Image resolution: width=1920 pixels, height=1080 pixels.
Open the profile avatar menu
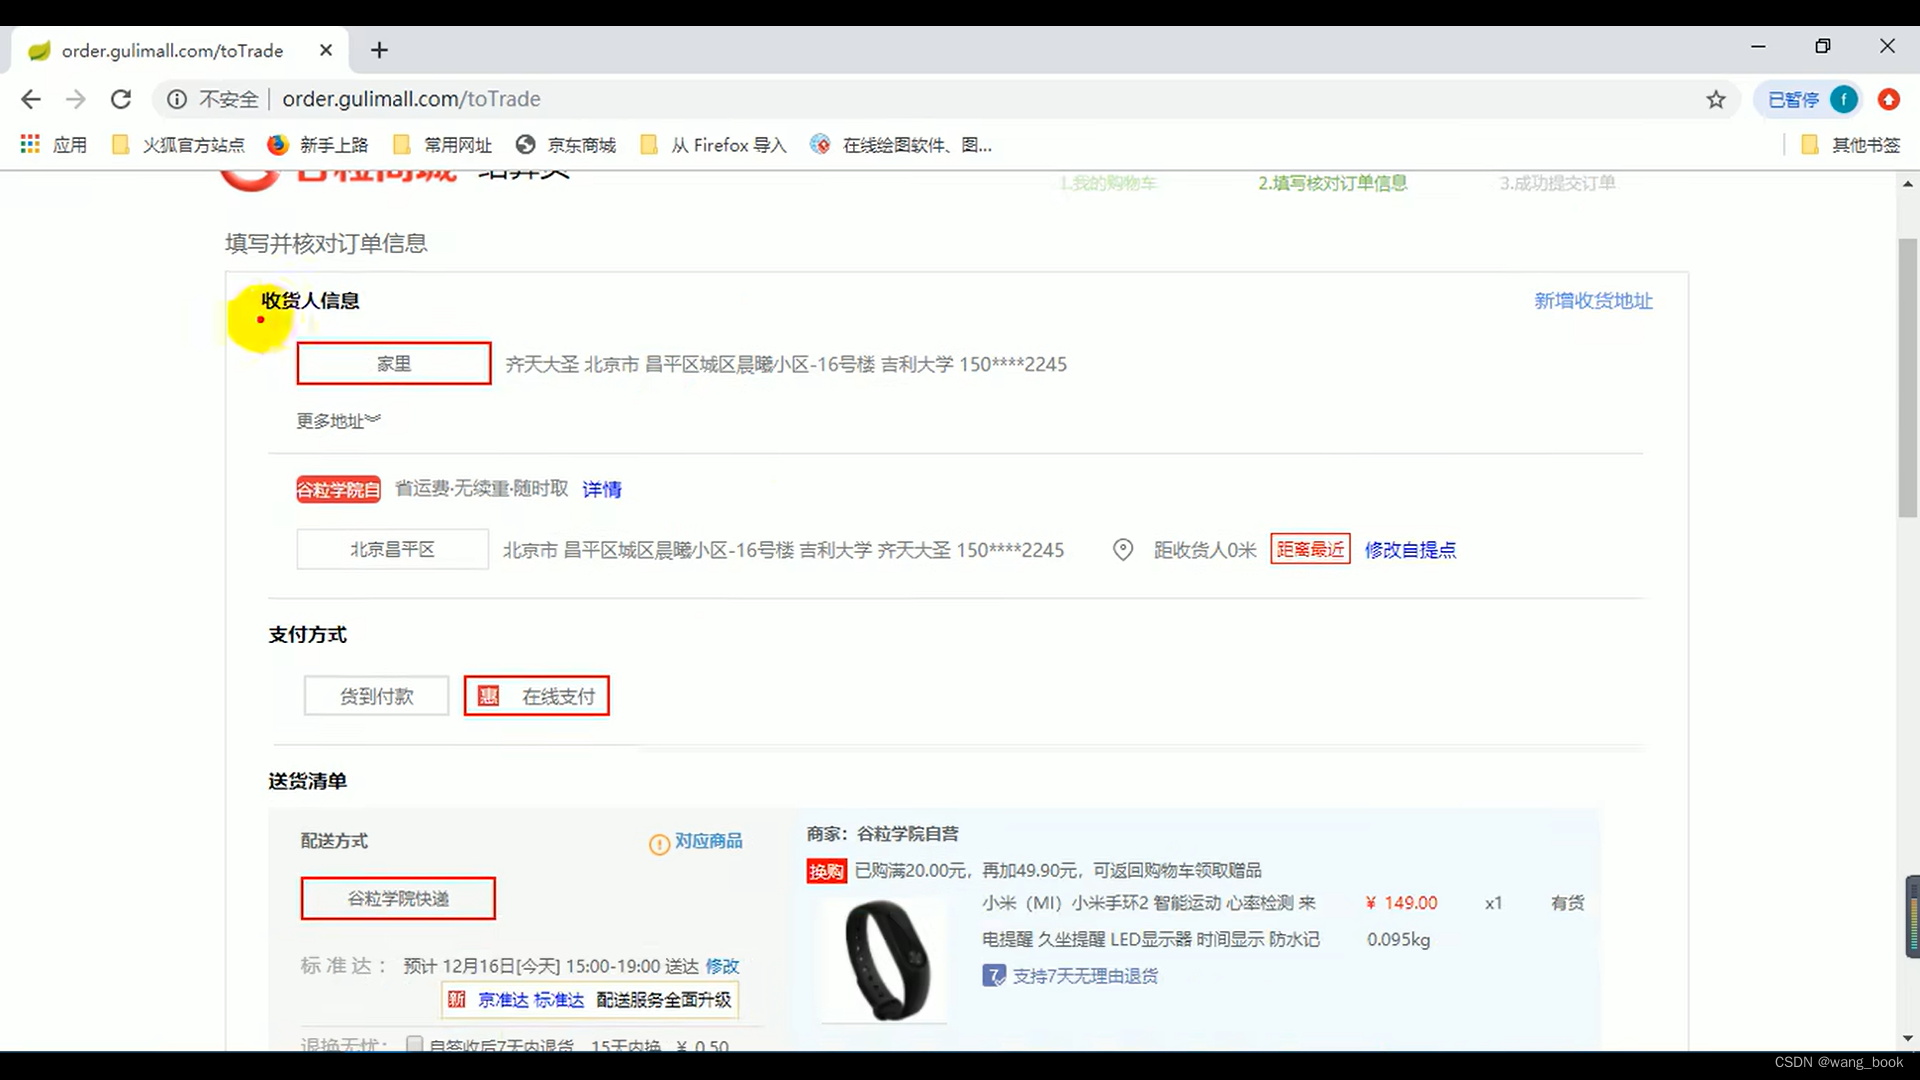tap(1844, 99)
